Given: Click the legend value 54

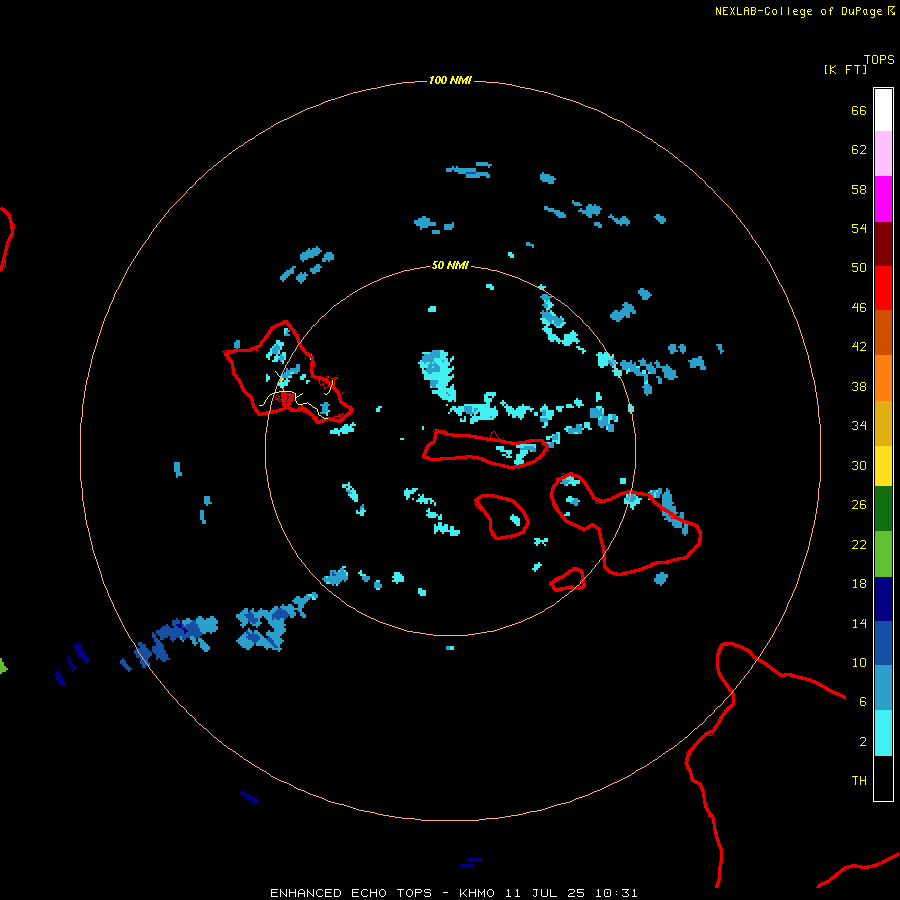Looking at the screenshot, I should [x=859, y=228].
